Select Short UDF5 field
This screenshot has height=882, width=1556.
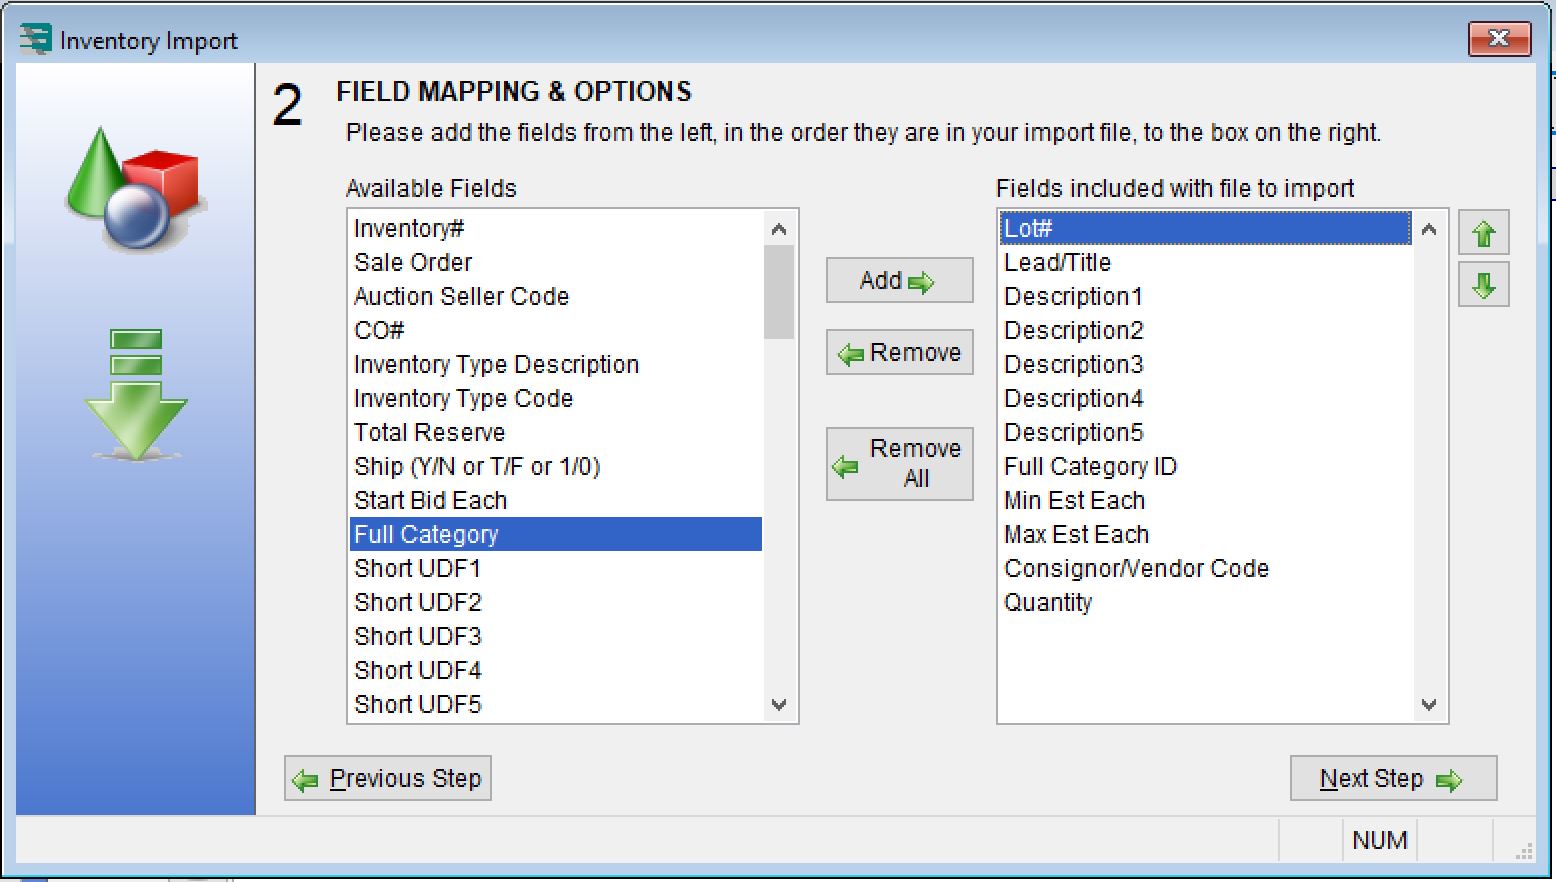[556, 705]
